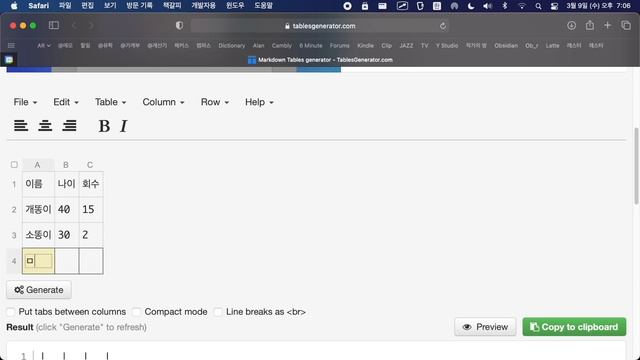Open Safari menu in macOS menu bar
Viewport: 640px width, 360px height.
pyautogui.click(x=38, y=6)
